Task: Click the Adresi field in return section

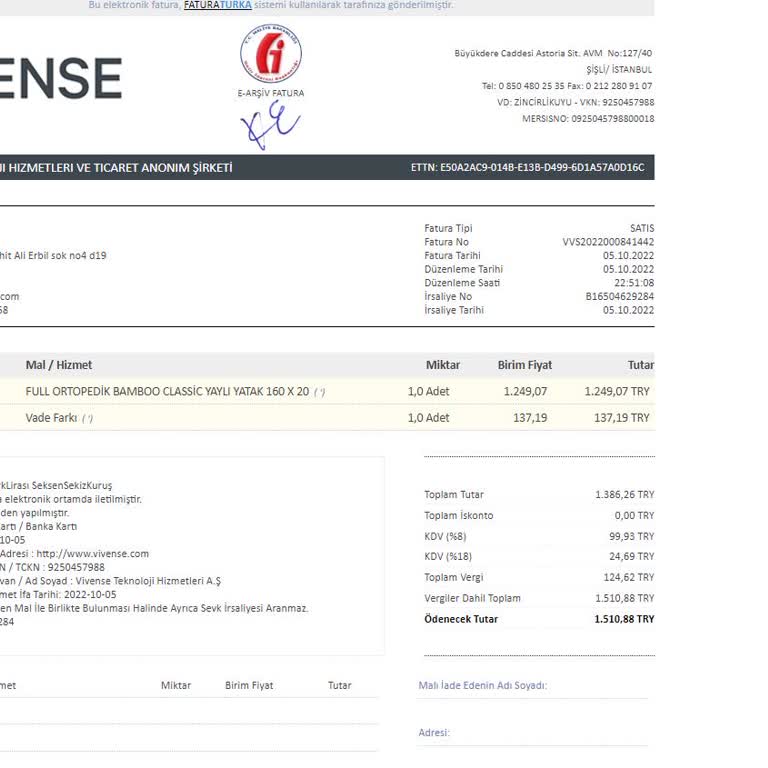Action: (533, 733)
